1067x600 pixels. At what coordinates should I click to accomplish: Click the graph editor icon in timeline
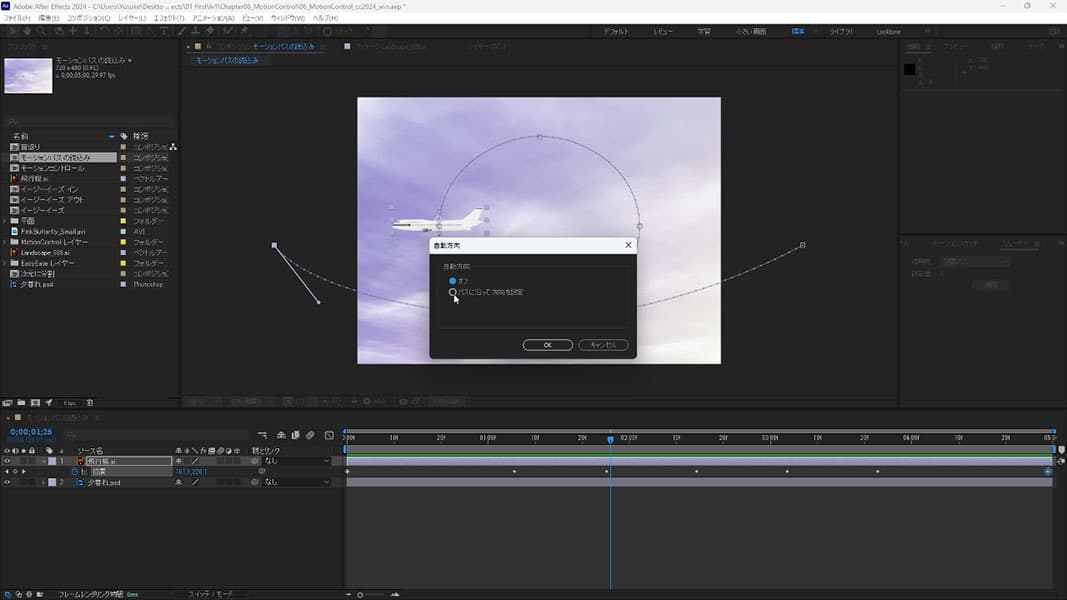(x=329, y=435)
